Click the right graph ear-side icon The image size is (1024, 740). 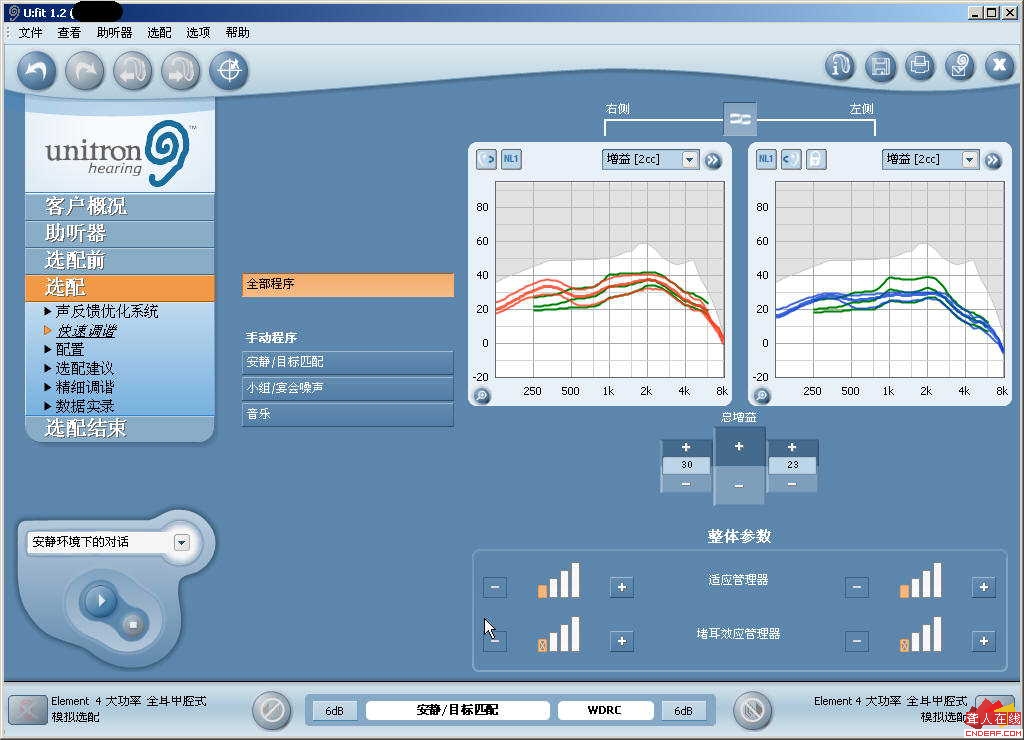[487, 159]
